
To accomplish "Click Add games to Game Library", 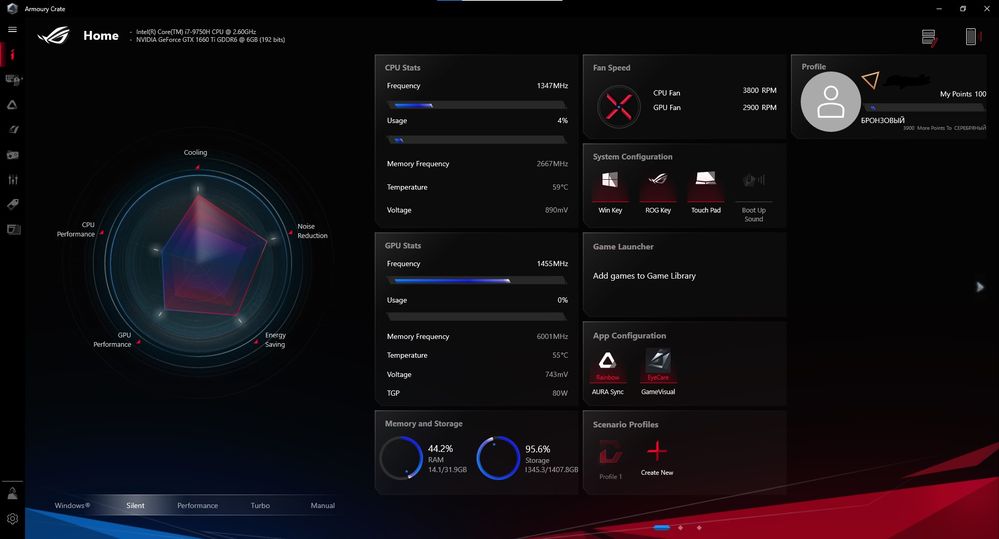I will tap(644, 276).
